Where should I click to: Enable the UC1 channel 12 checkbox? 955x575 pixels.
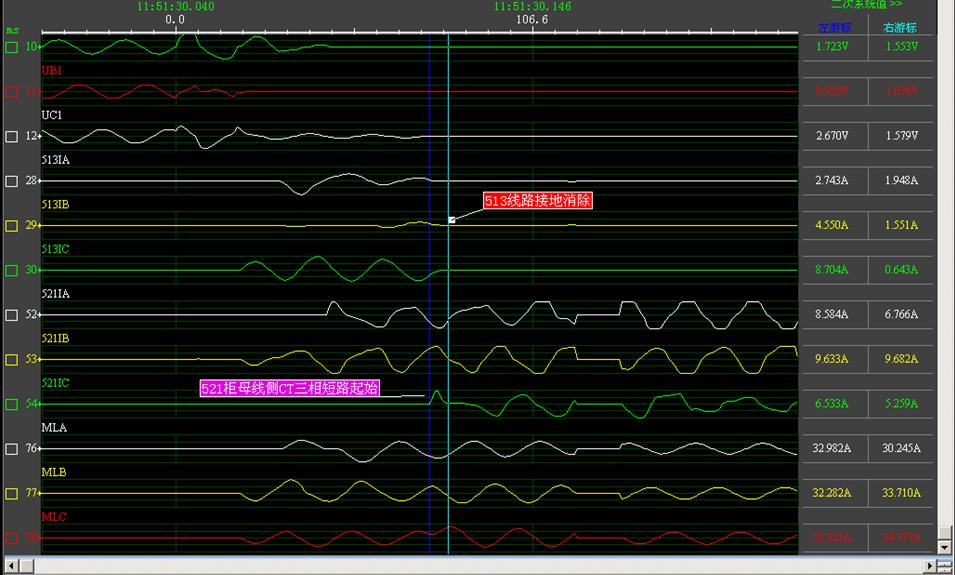click(11, 136)
